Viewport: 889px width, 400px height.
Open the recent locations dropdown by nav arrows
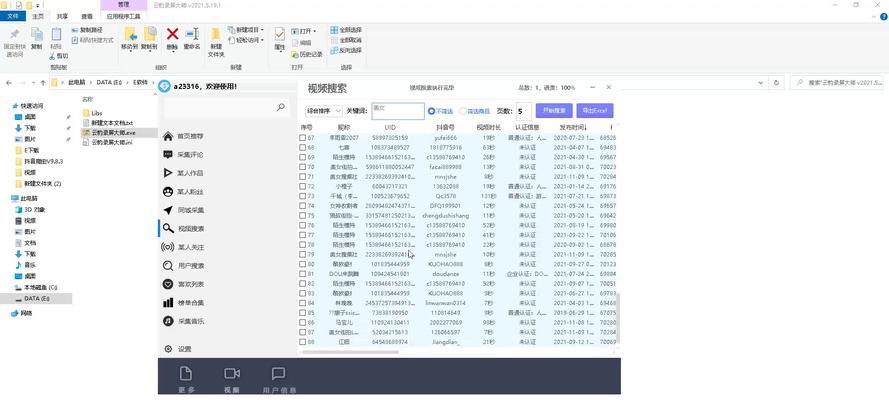33,83
